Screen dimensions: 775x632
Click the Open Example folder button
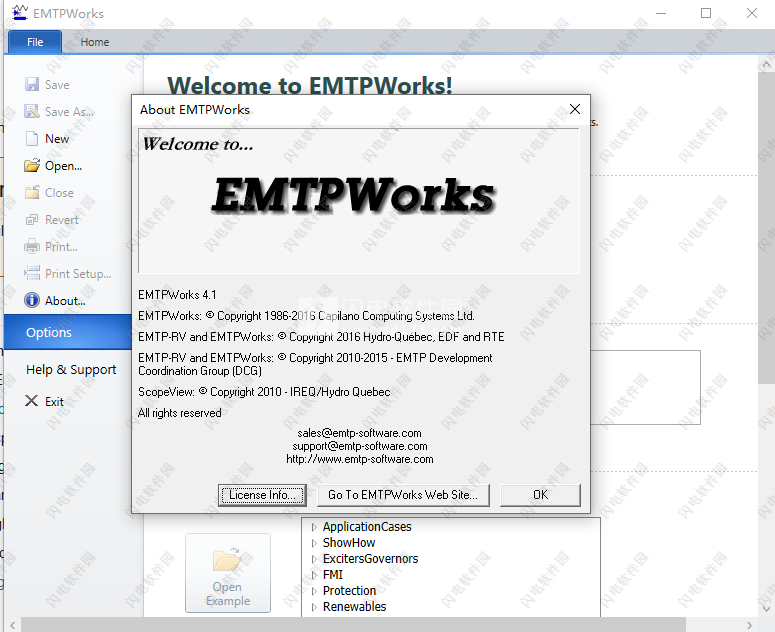tap(228, 573)
